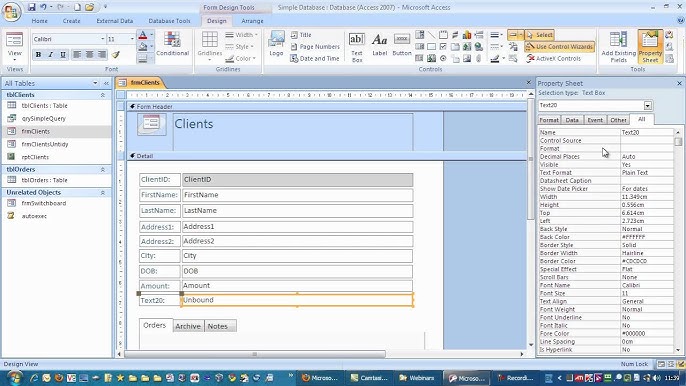Click the Format Painter brush icon
686x386 pixels.
click(116, 55)
